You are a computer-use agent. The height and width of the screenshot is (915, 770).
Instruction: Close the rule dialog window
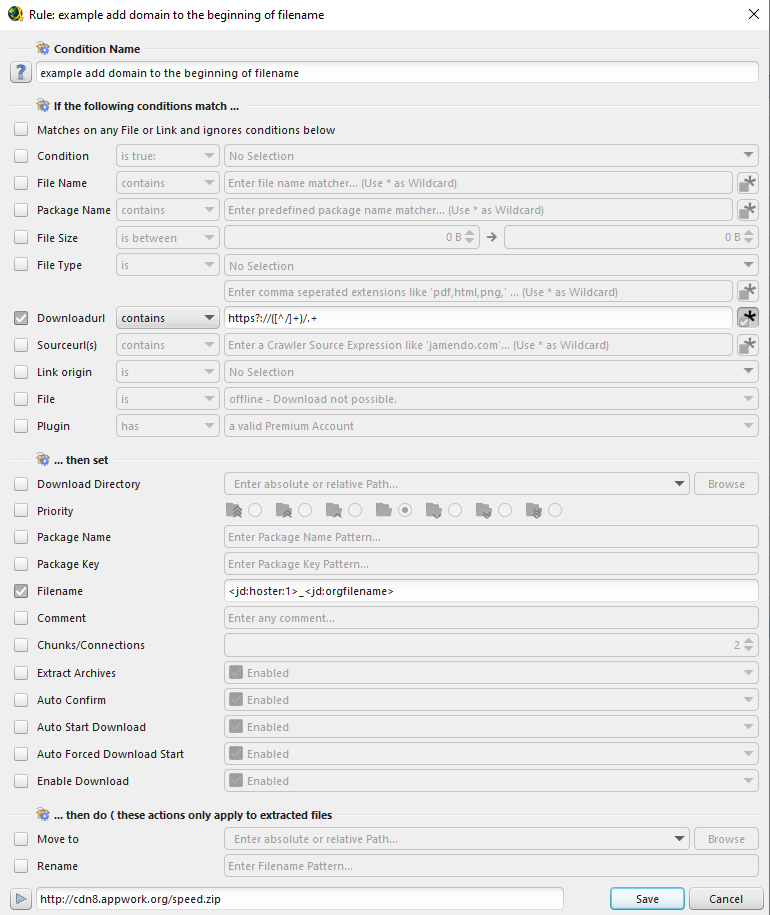pyautogui.click(x=754, y=14)
